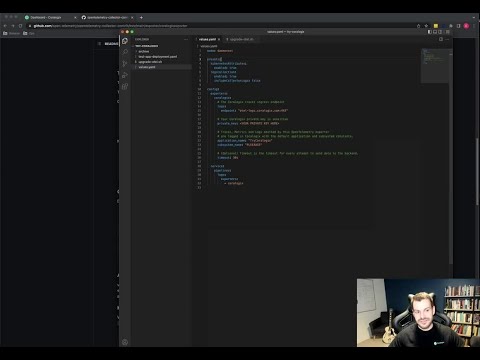Split the editor to the right

point(441,39)
